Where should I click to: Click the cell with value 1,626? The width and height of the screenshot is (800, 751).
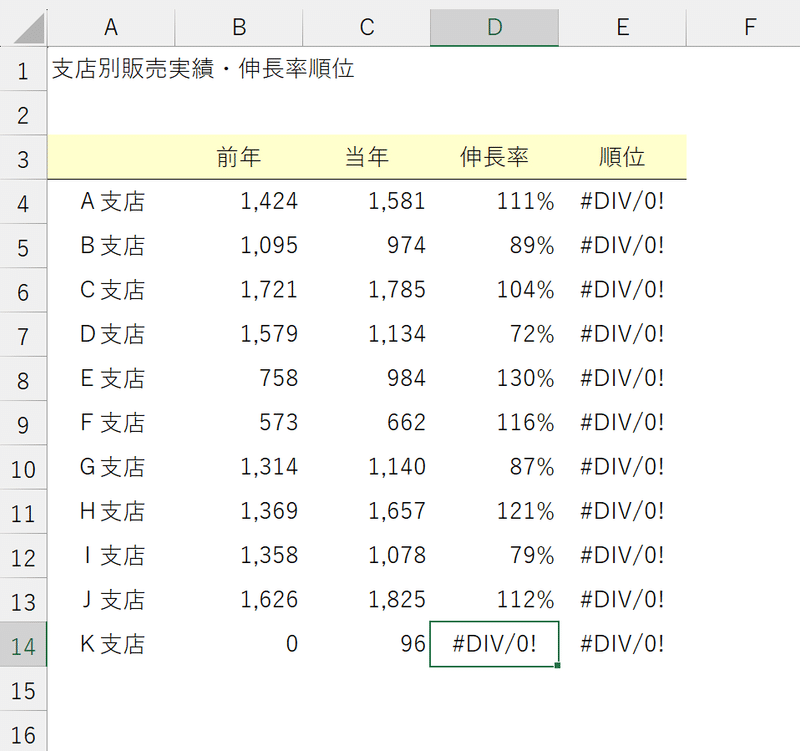239,599
